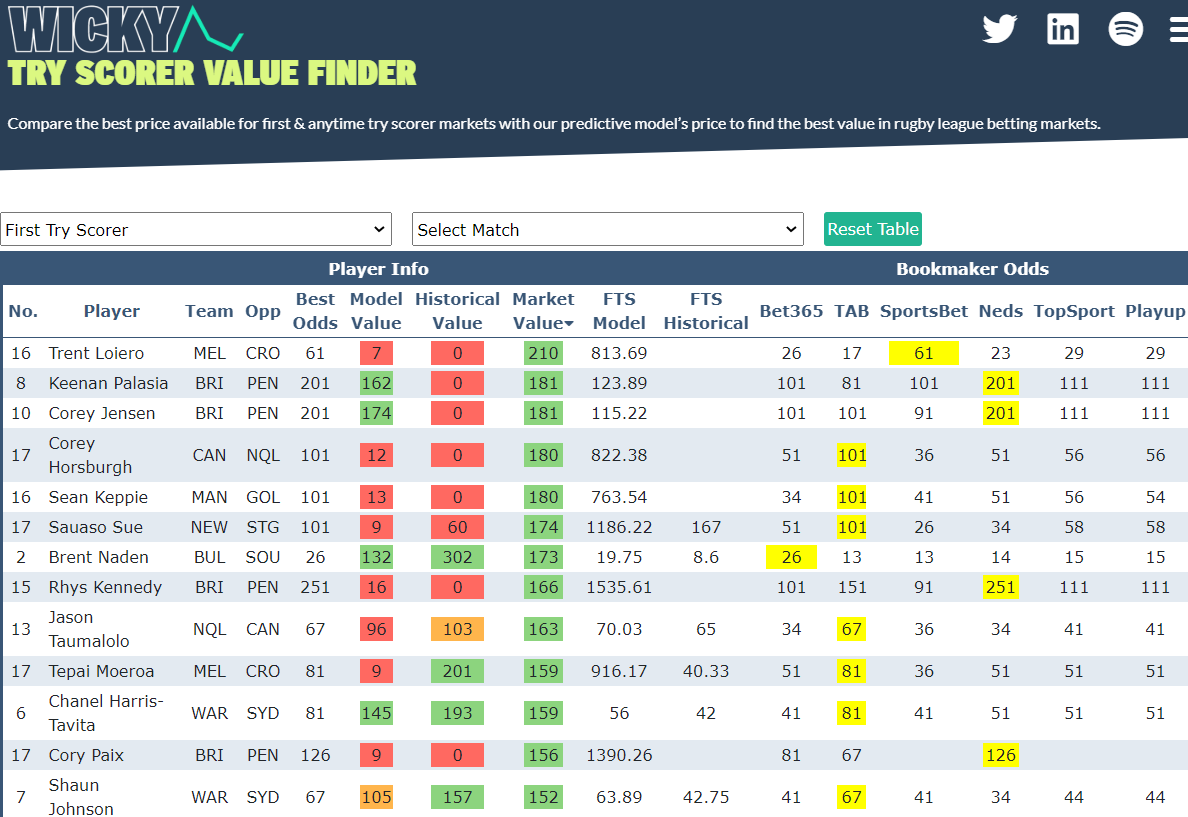Viewport: 1188px width, 817px height.
Task: Sort by Model Value column header
Action: tap(376, 311)
